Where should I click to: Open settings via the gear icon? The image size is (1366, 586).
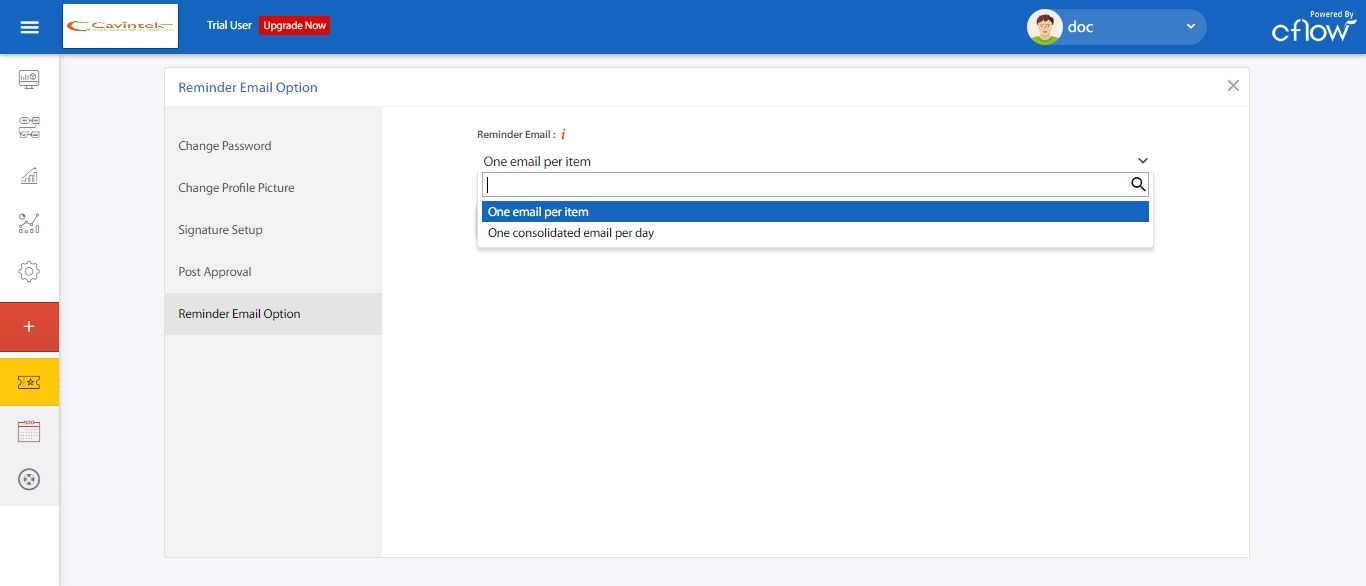29,271
